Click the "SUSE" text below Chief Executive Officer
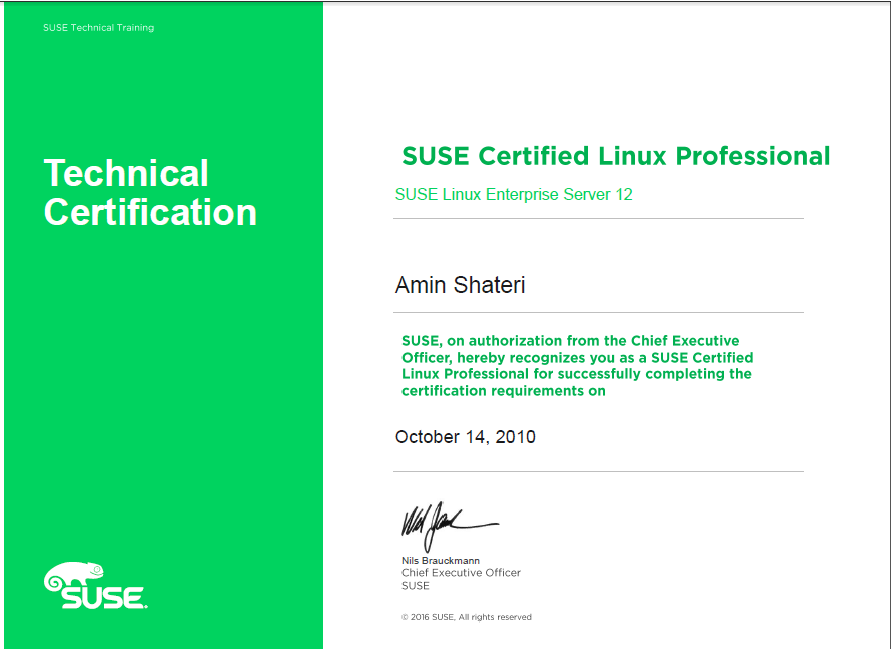 click(415, 586)
